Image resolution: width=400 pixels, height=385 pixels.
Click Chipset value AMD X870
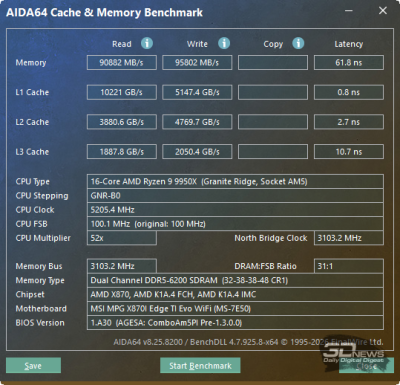tap(235, 294)
